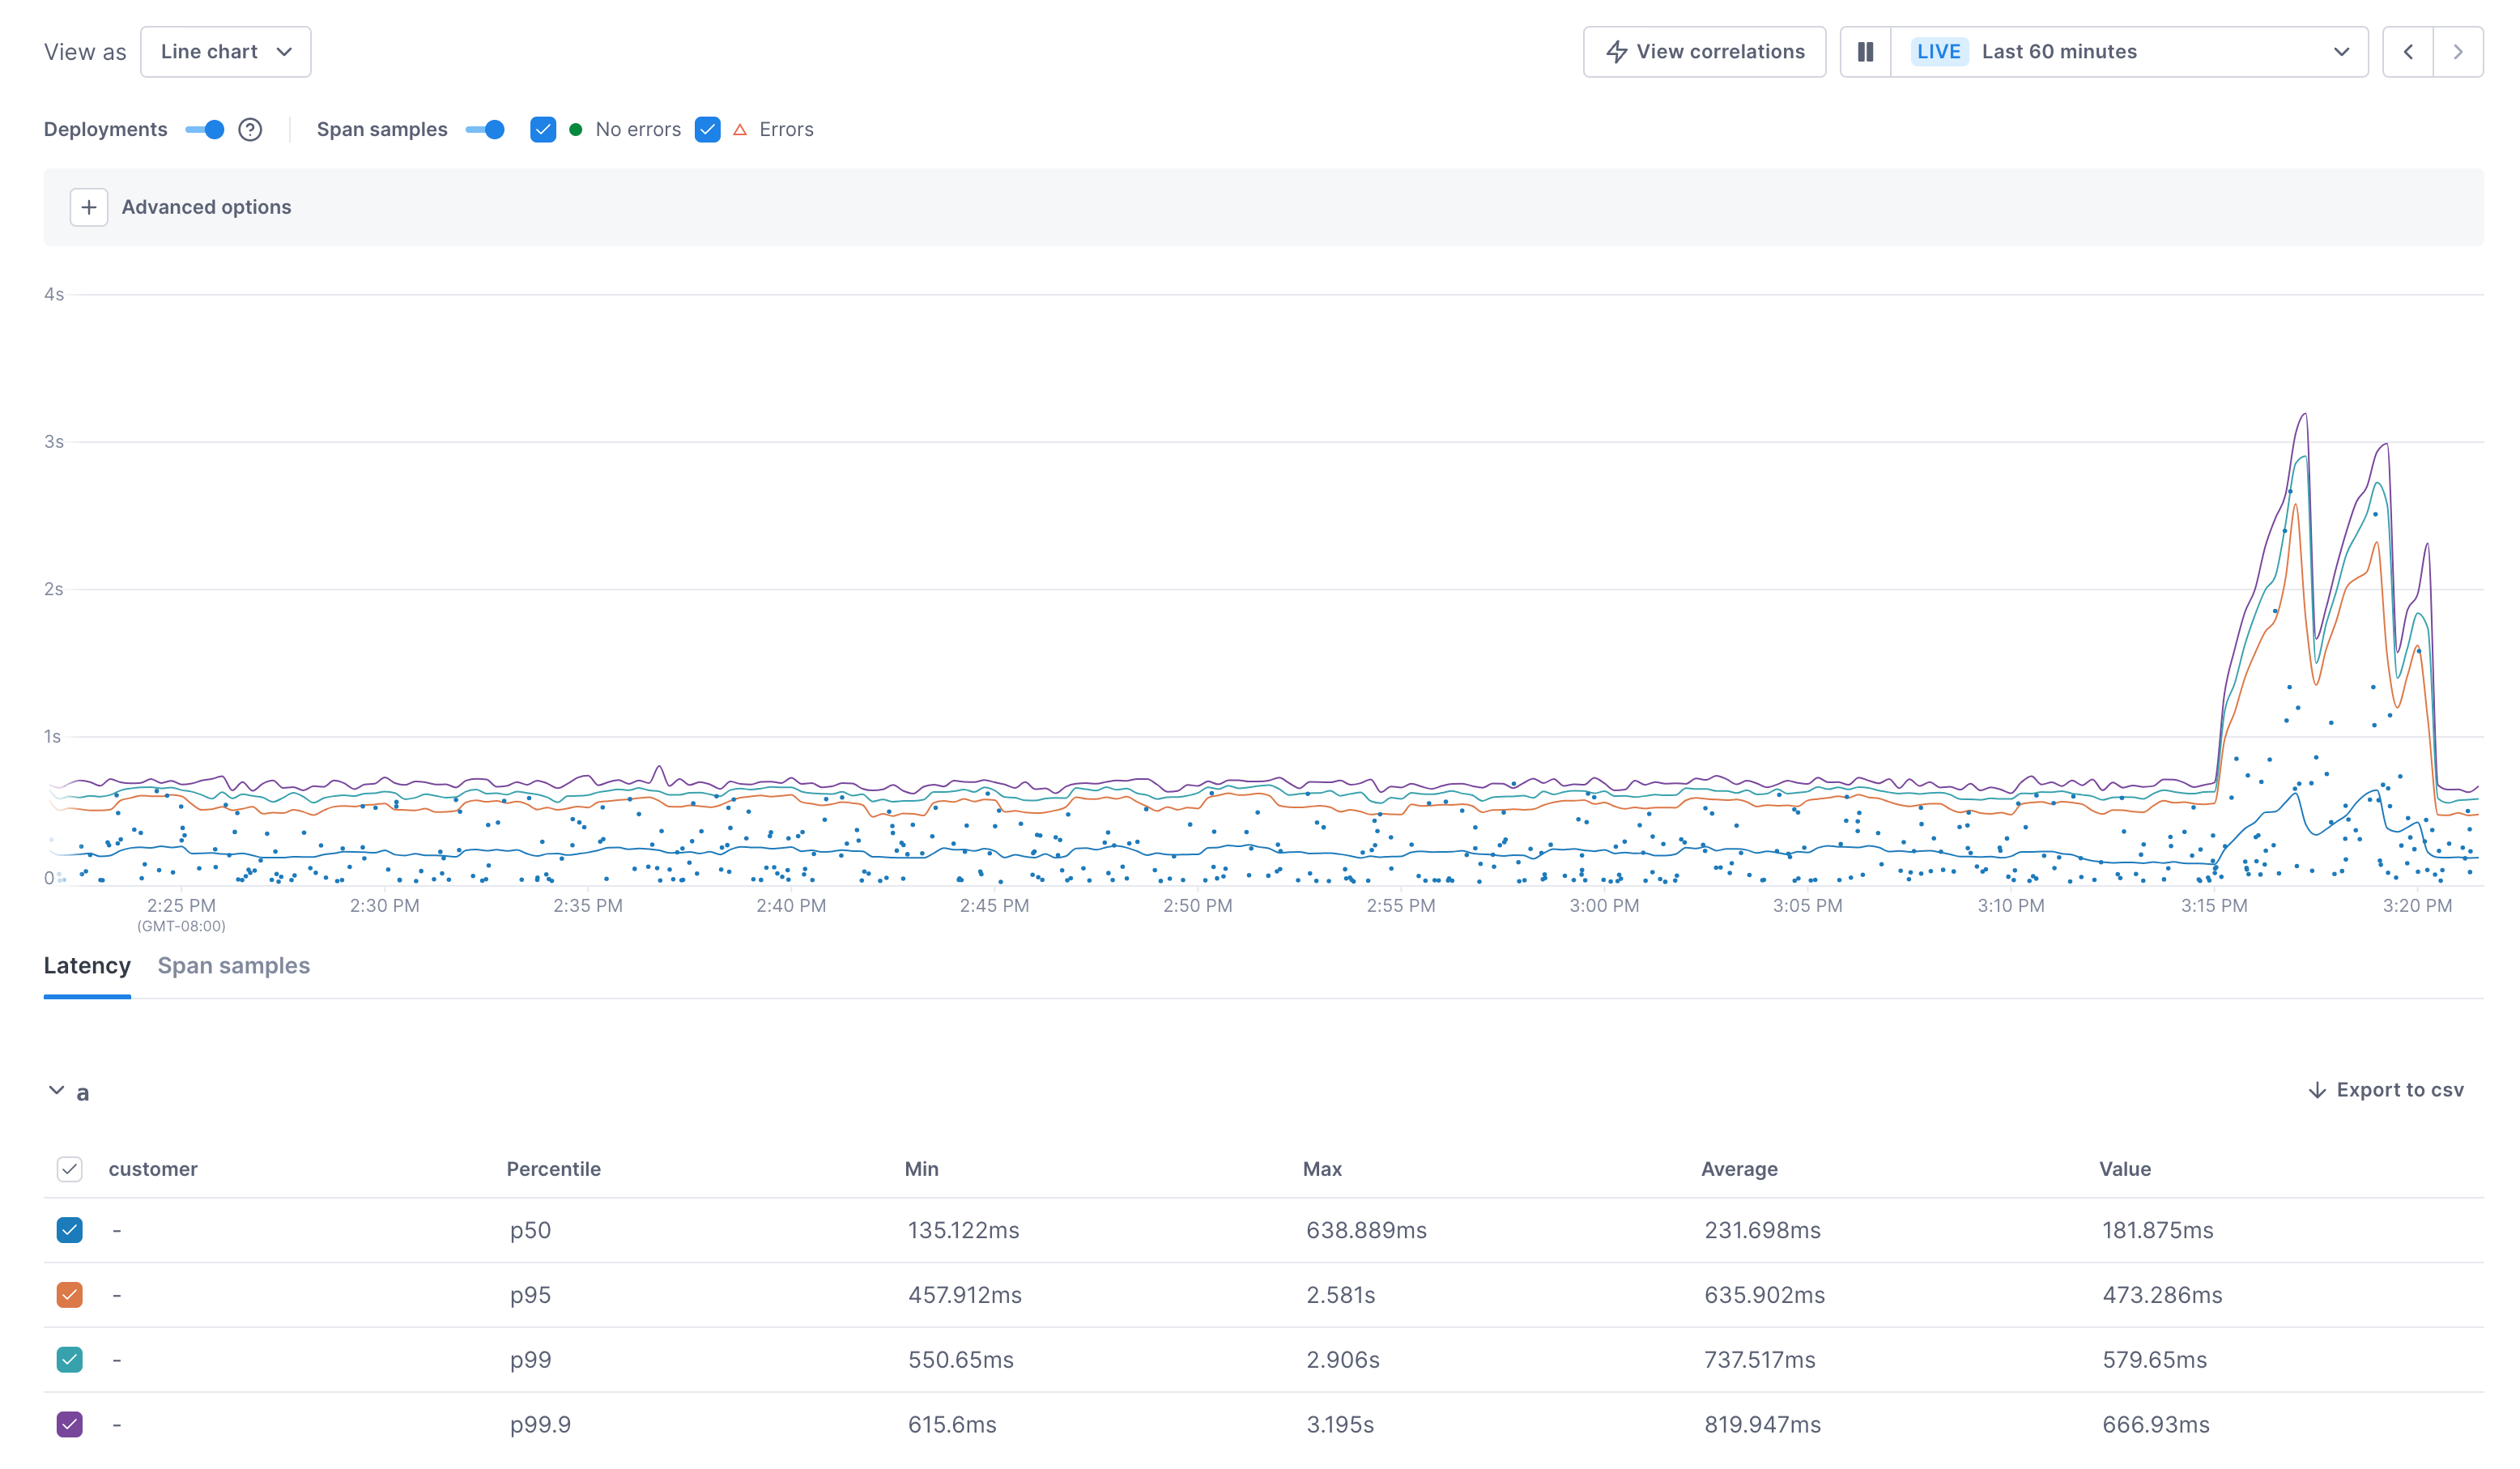Go to next time range arrow
The height and width of the screenshot is (1469, 2520).
[2458, 52]
